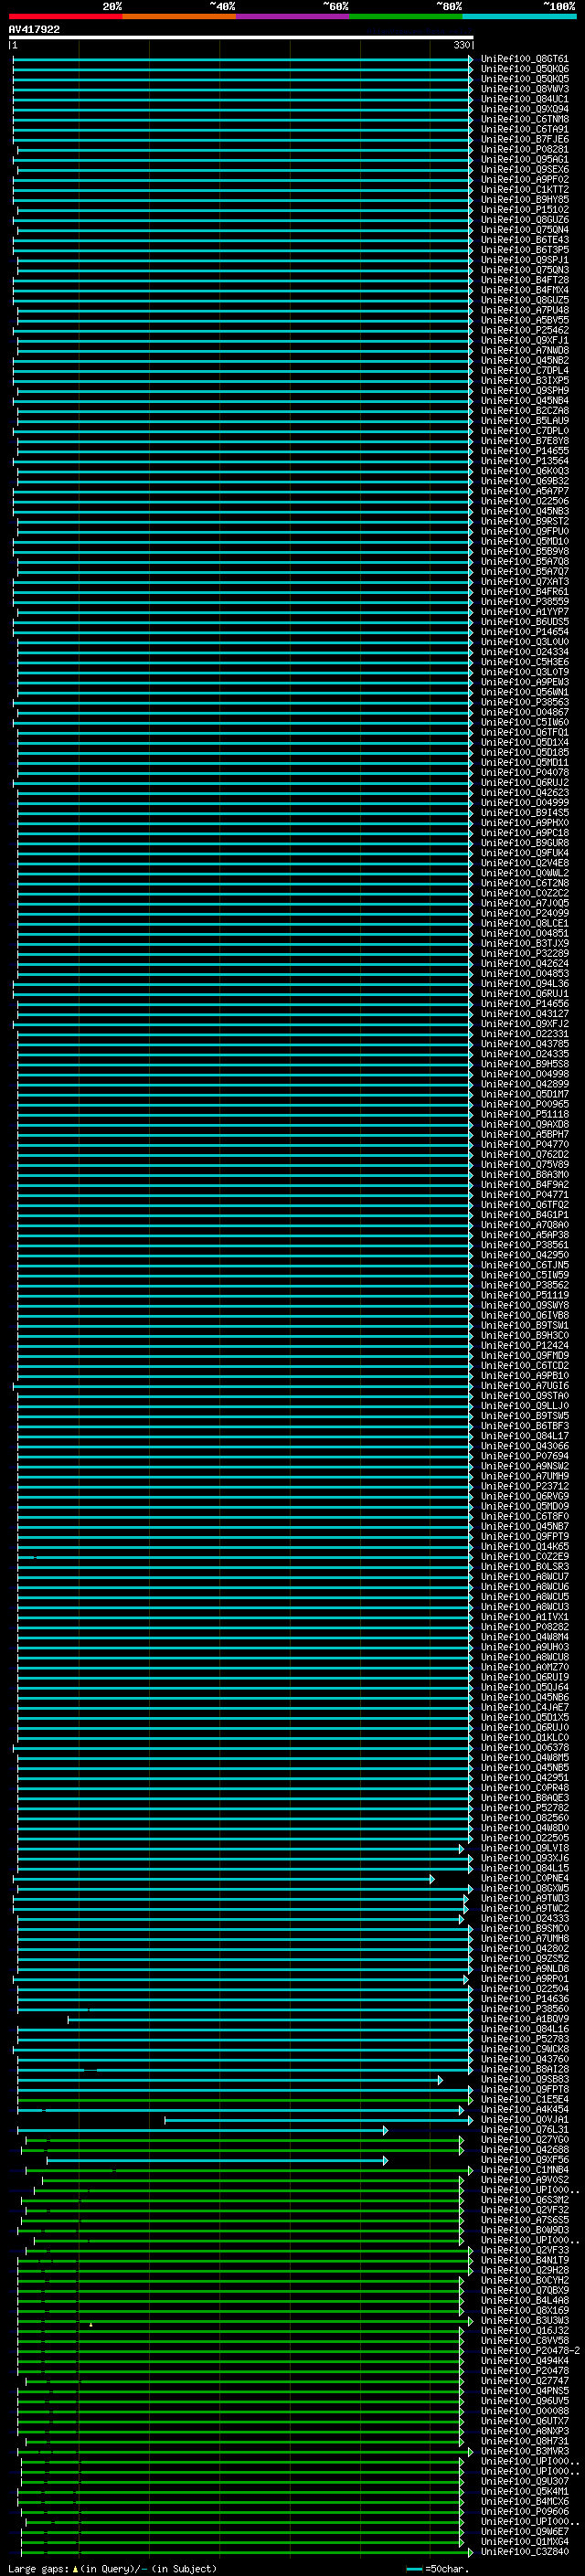Click hit label UniRef100_Q6S3M2
This screenshot has width=585, height=2576.
(524, 2199)
